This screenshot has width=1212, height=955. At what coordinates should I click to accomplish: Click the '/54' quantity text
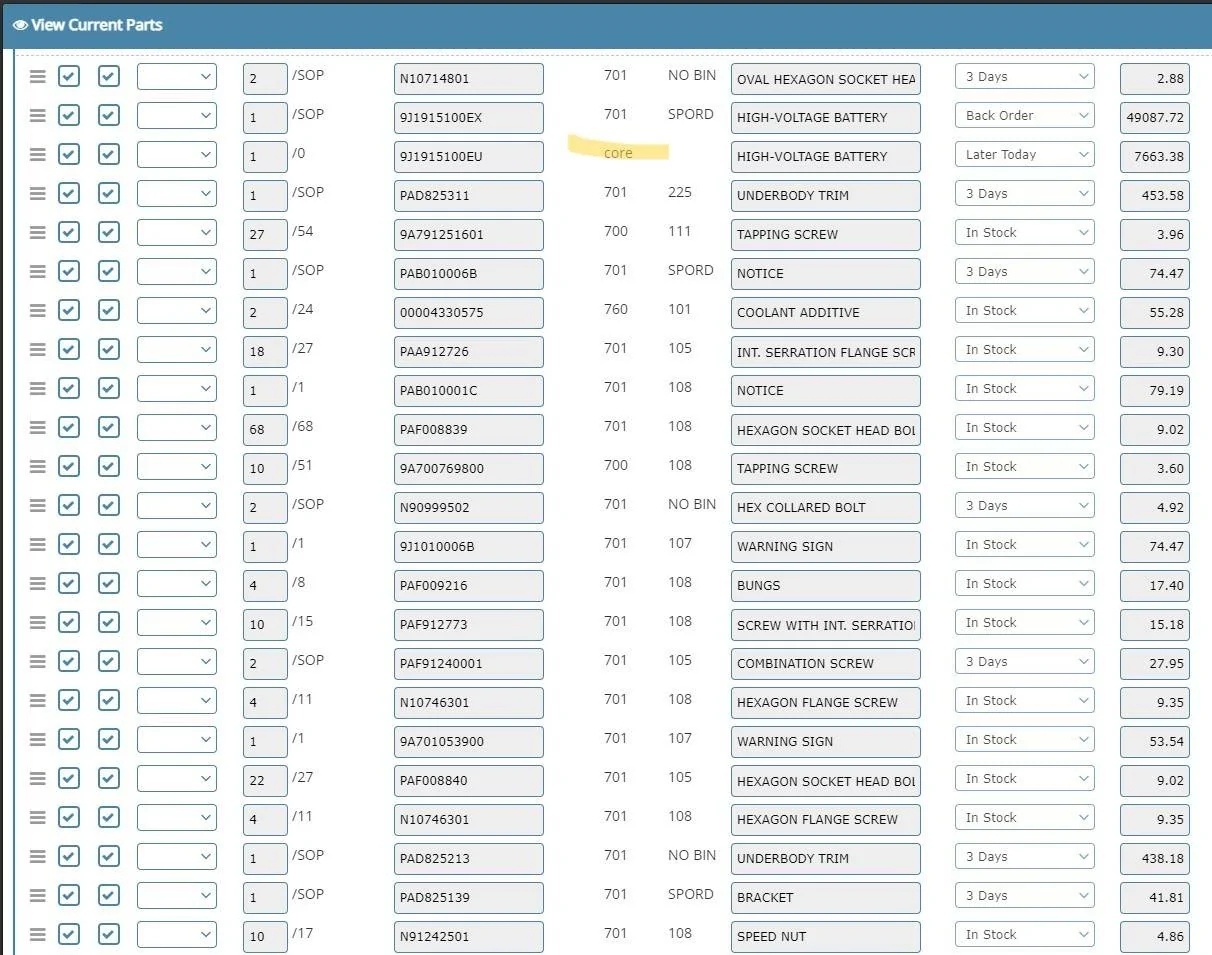[x=304, y=231]
